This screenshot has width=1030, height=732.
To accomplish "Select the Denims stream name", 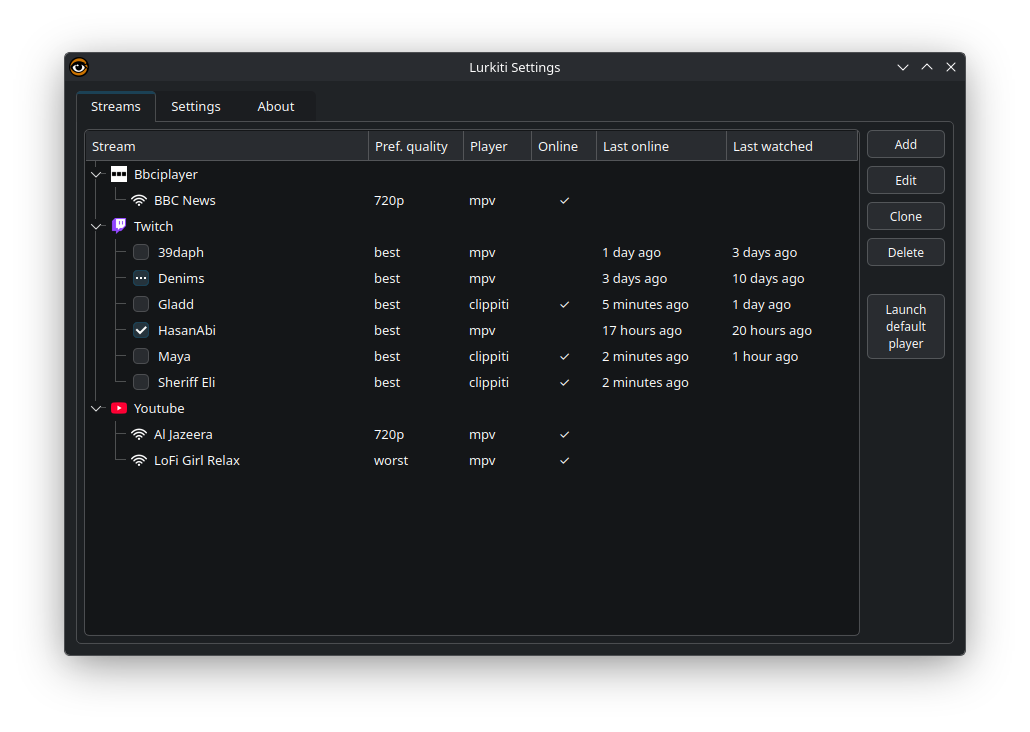I will (x=181, y=279).
